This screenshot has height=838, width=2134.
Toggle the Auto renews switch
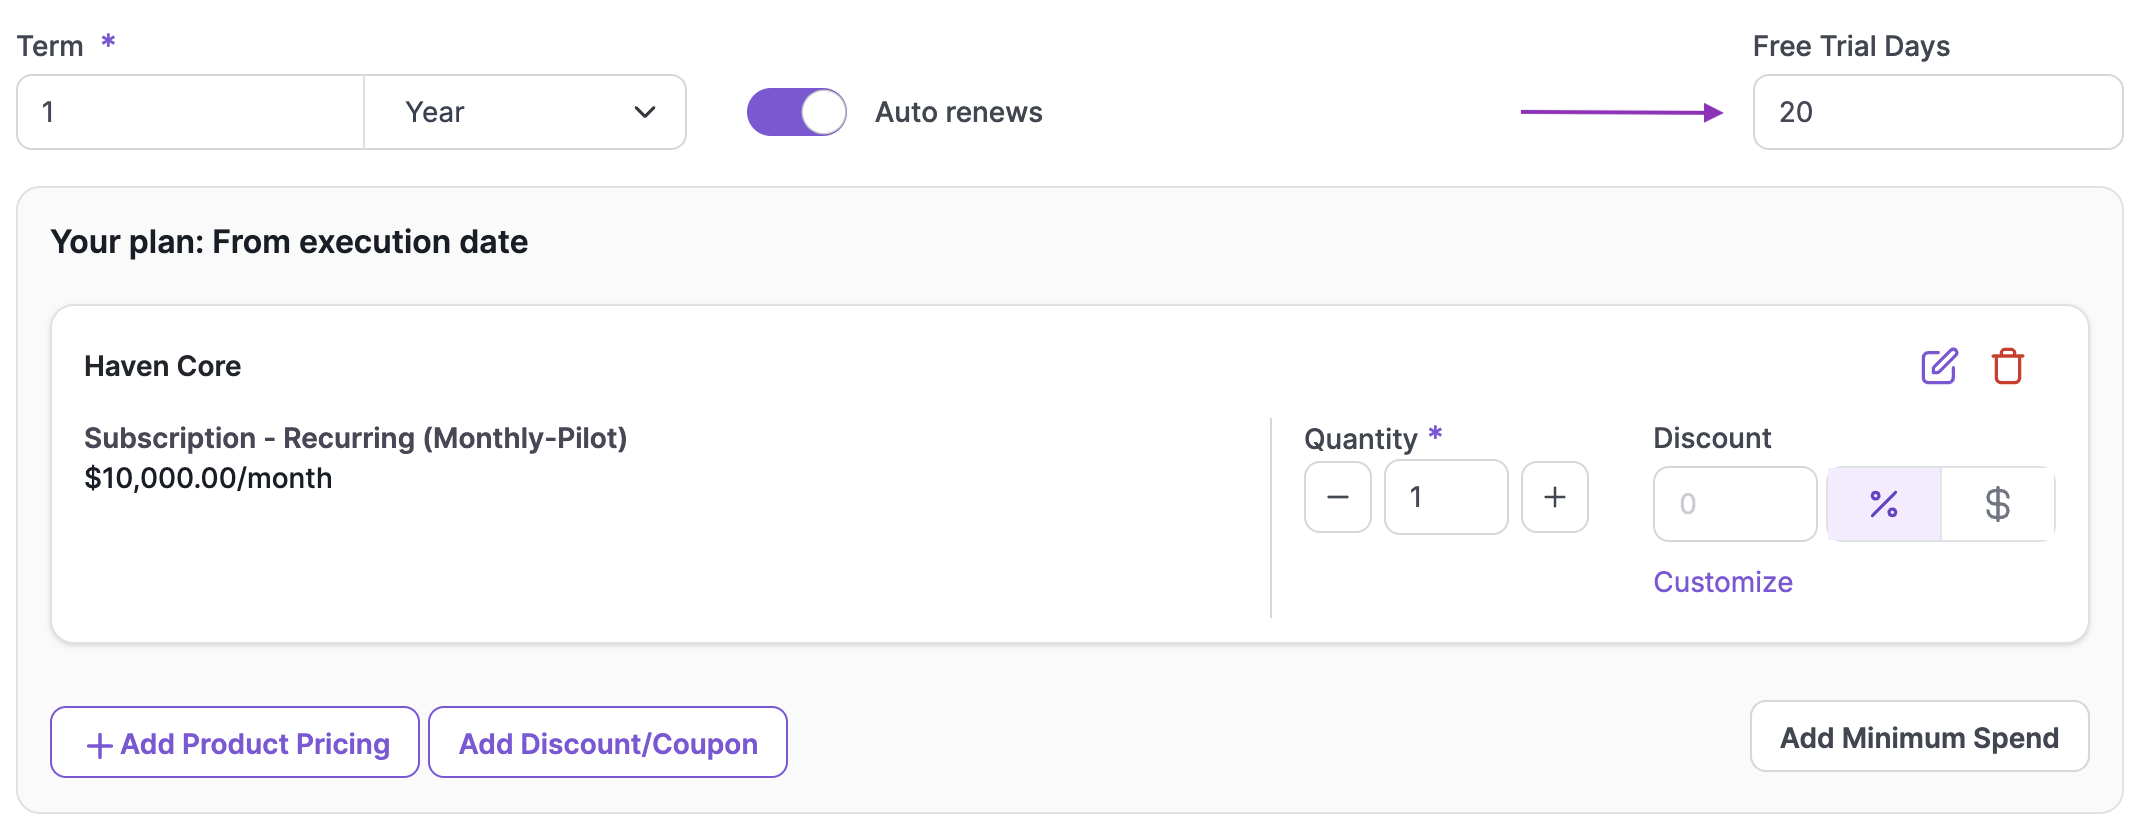pos(797,112)
